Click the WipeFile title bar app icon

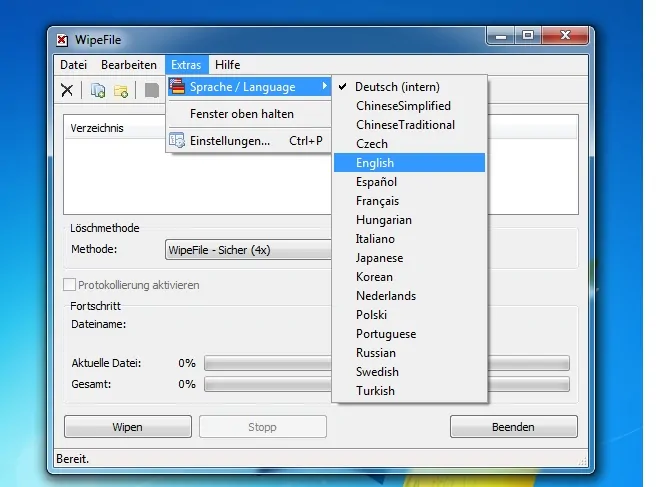tap(62, 40)
